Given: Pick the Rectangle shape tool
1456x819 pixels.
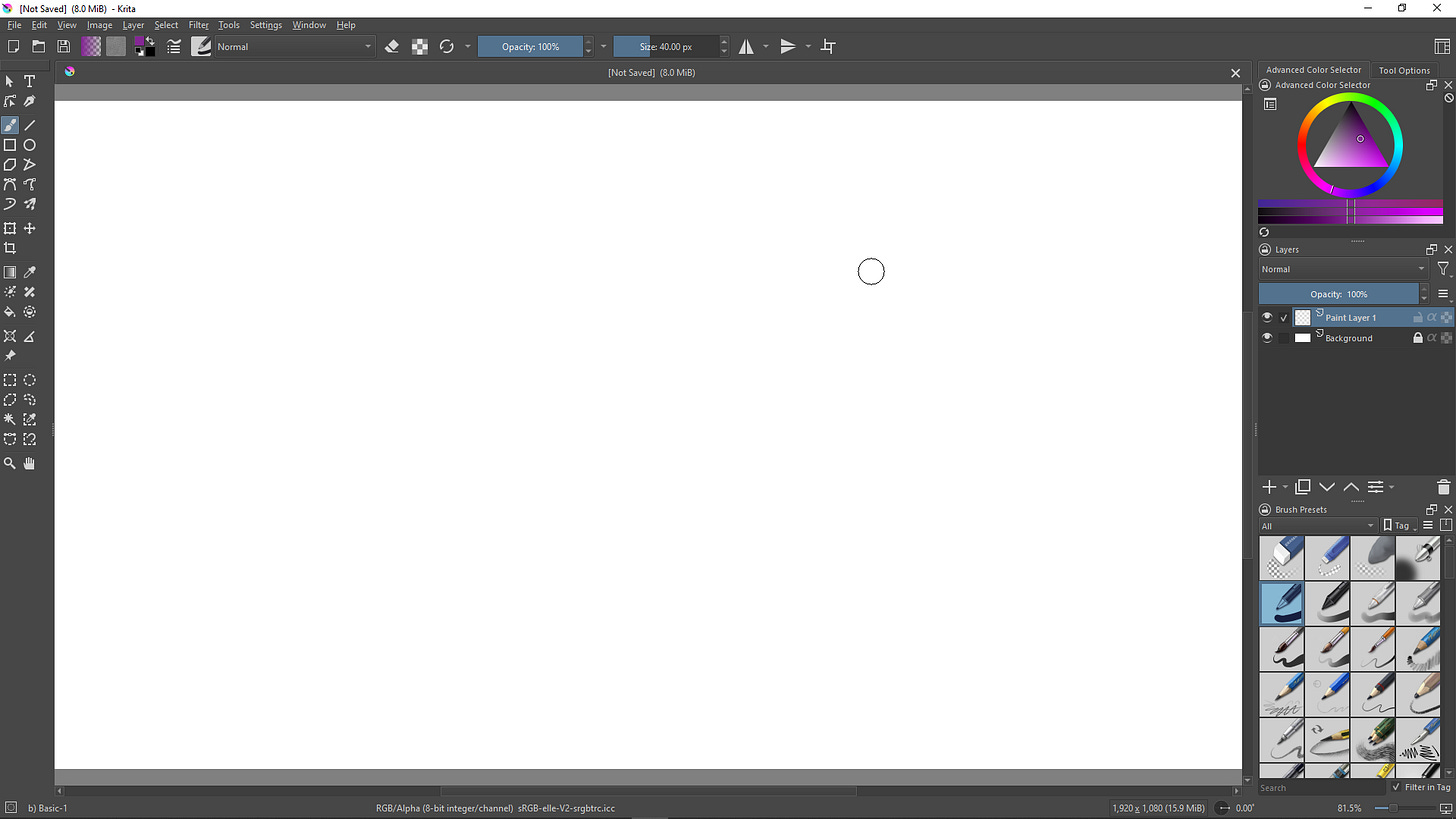Looking at the screenshot, I should [x=10, y=145].
